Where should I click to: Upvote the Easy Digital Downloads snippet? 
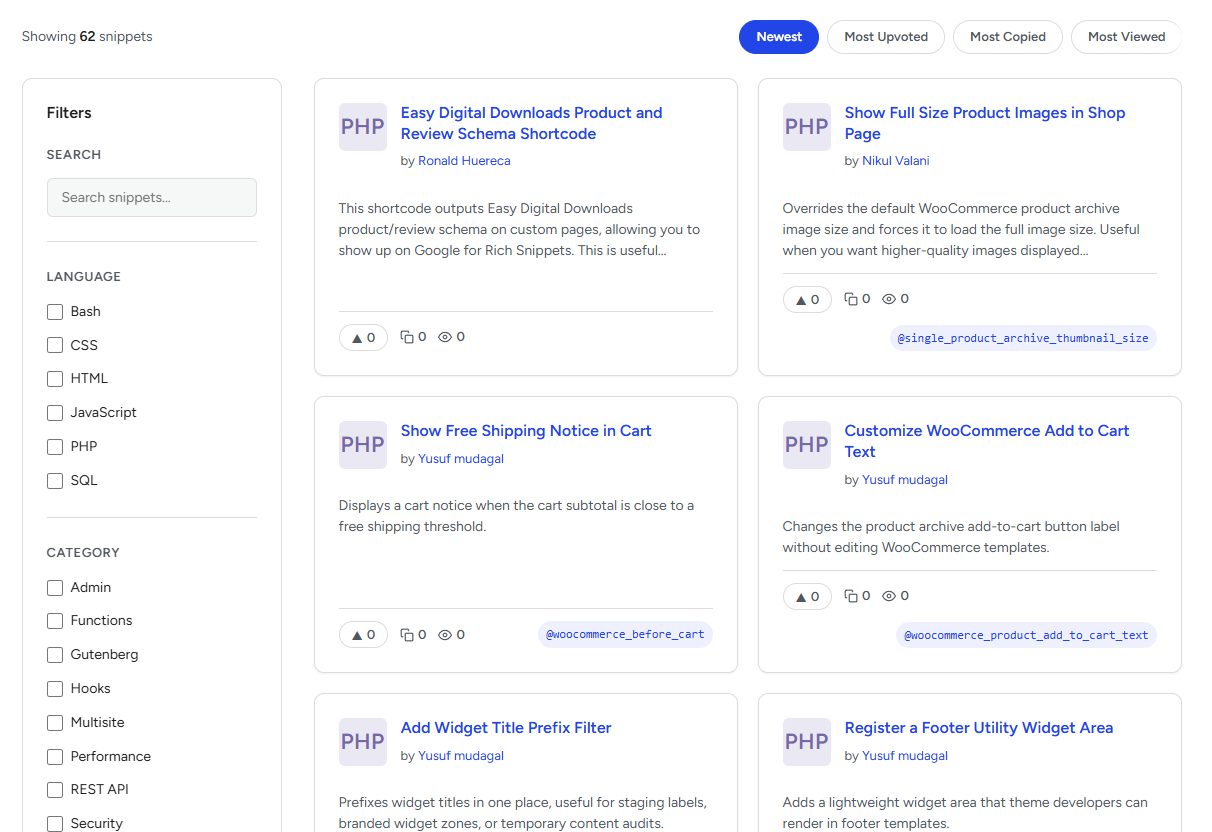(363, 338)
